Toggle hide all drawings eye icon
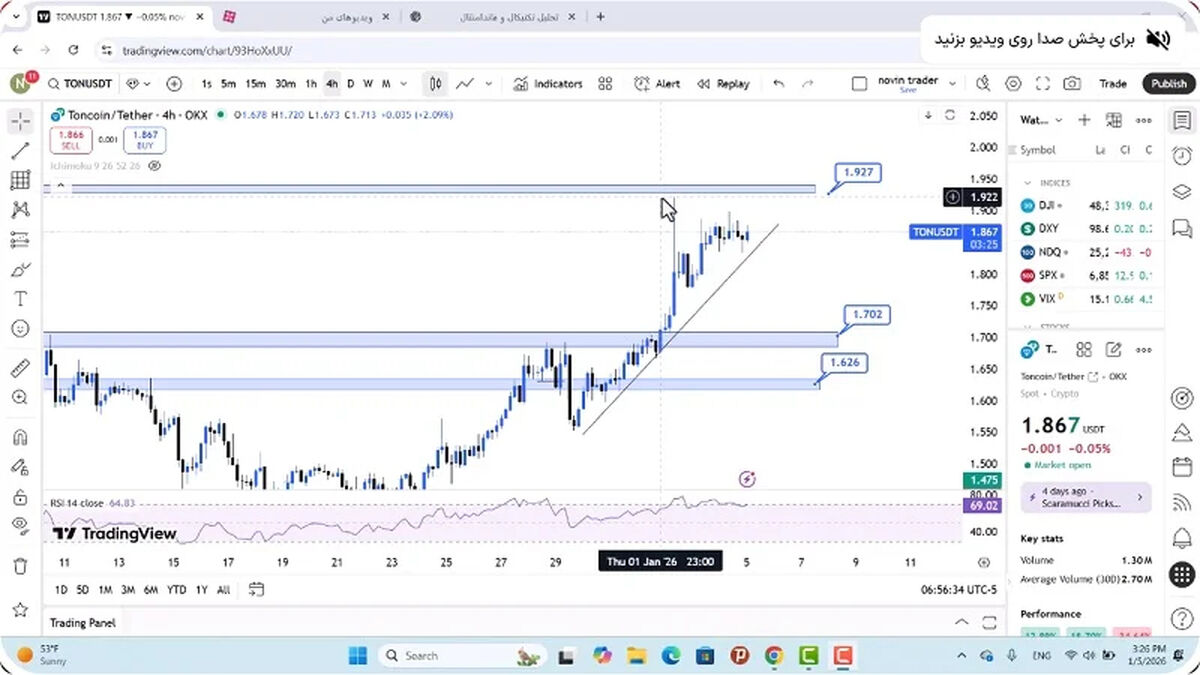 [x=20, y=525]
